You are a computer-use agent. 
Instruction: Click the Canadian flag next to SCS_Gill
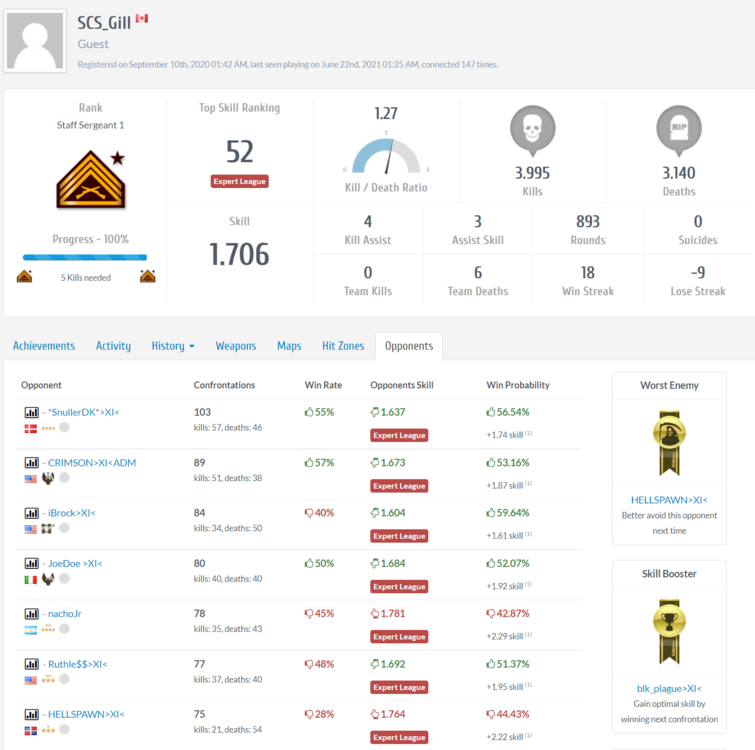click(142, 20)
